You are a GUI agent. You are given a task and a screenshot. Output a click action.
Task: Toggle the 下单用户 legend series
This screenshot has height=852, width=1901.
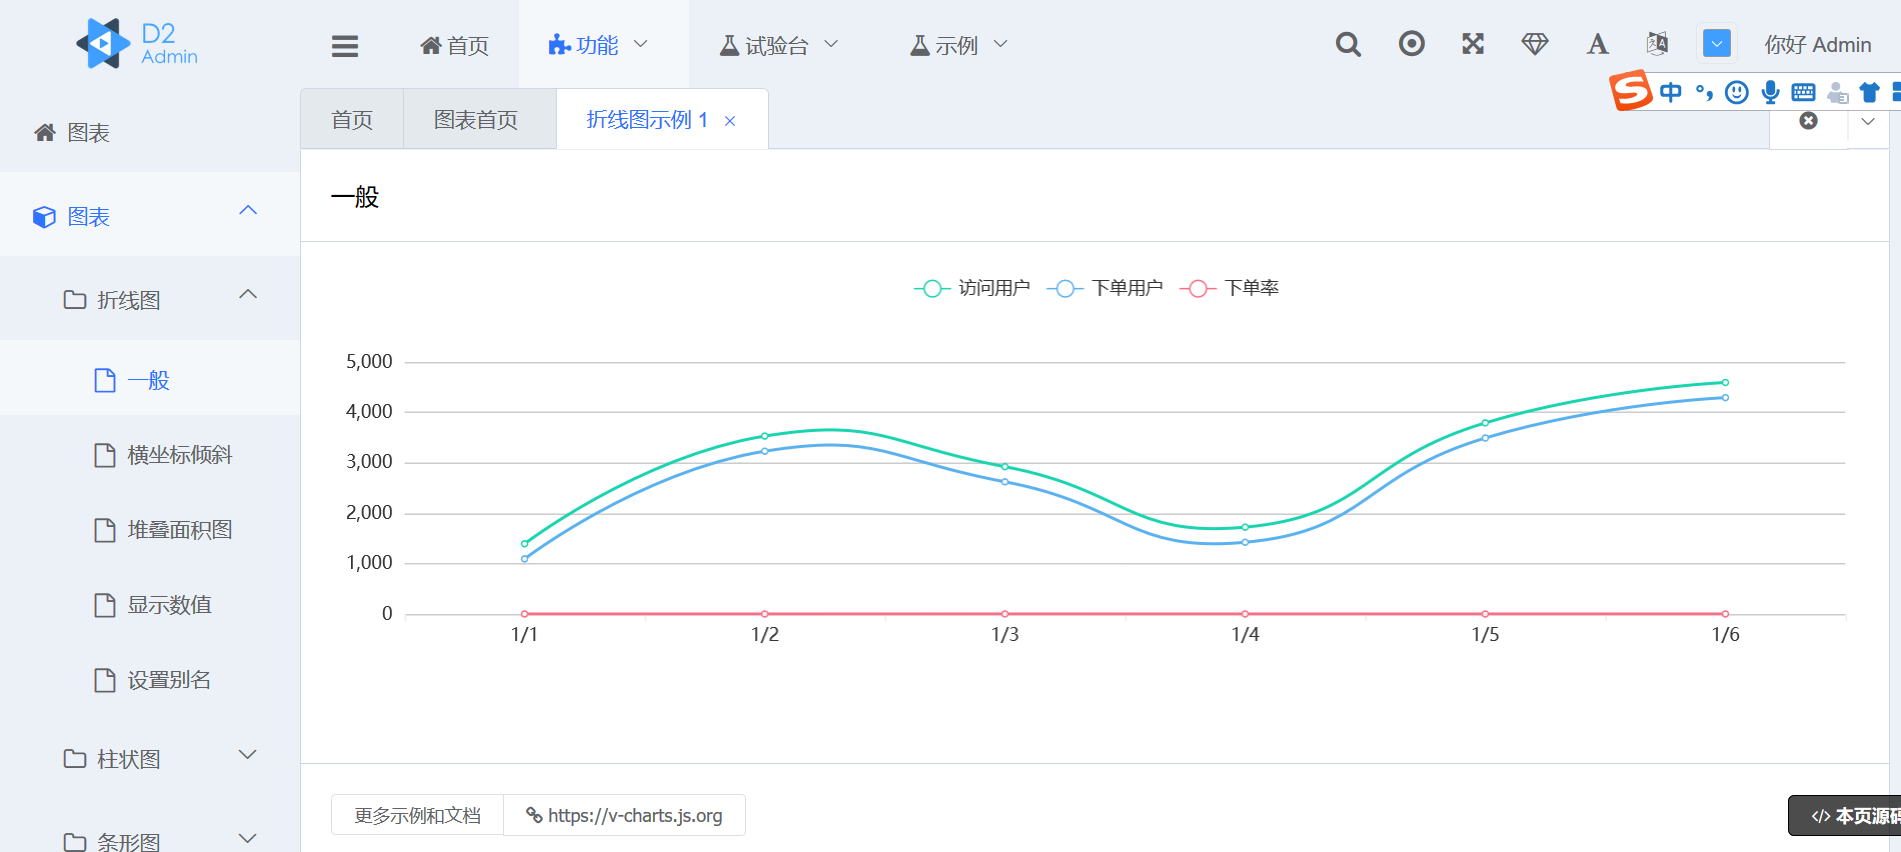coord(1105,288)
